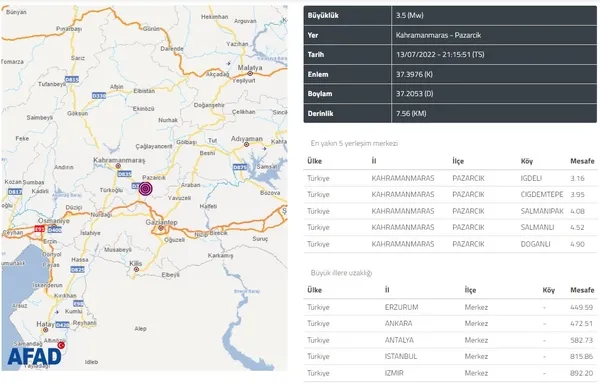Click the Hatay city marker
Screen dimensions: 600x387
tap(45, 330)
